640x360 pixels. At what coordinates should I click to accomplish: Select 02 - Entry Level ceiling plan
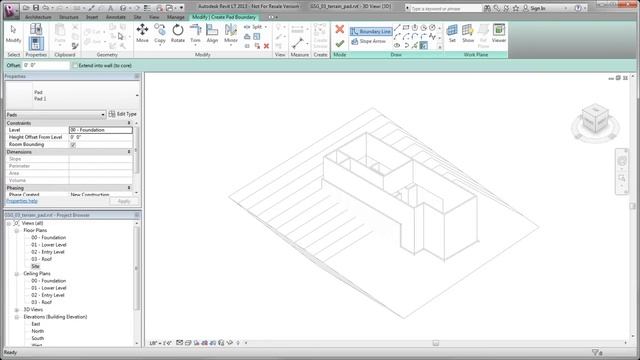(x=48, y=295)
